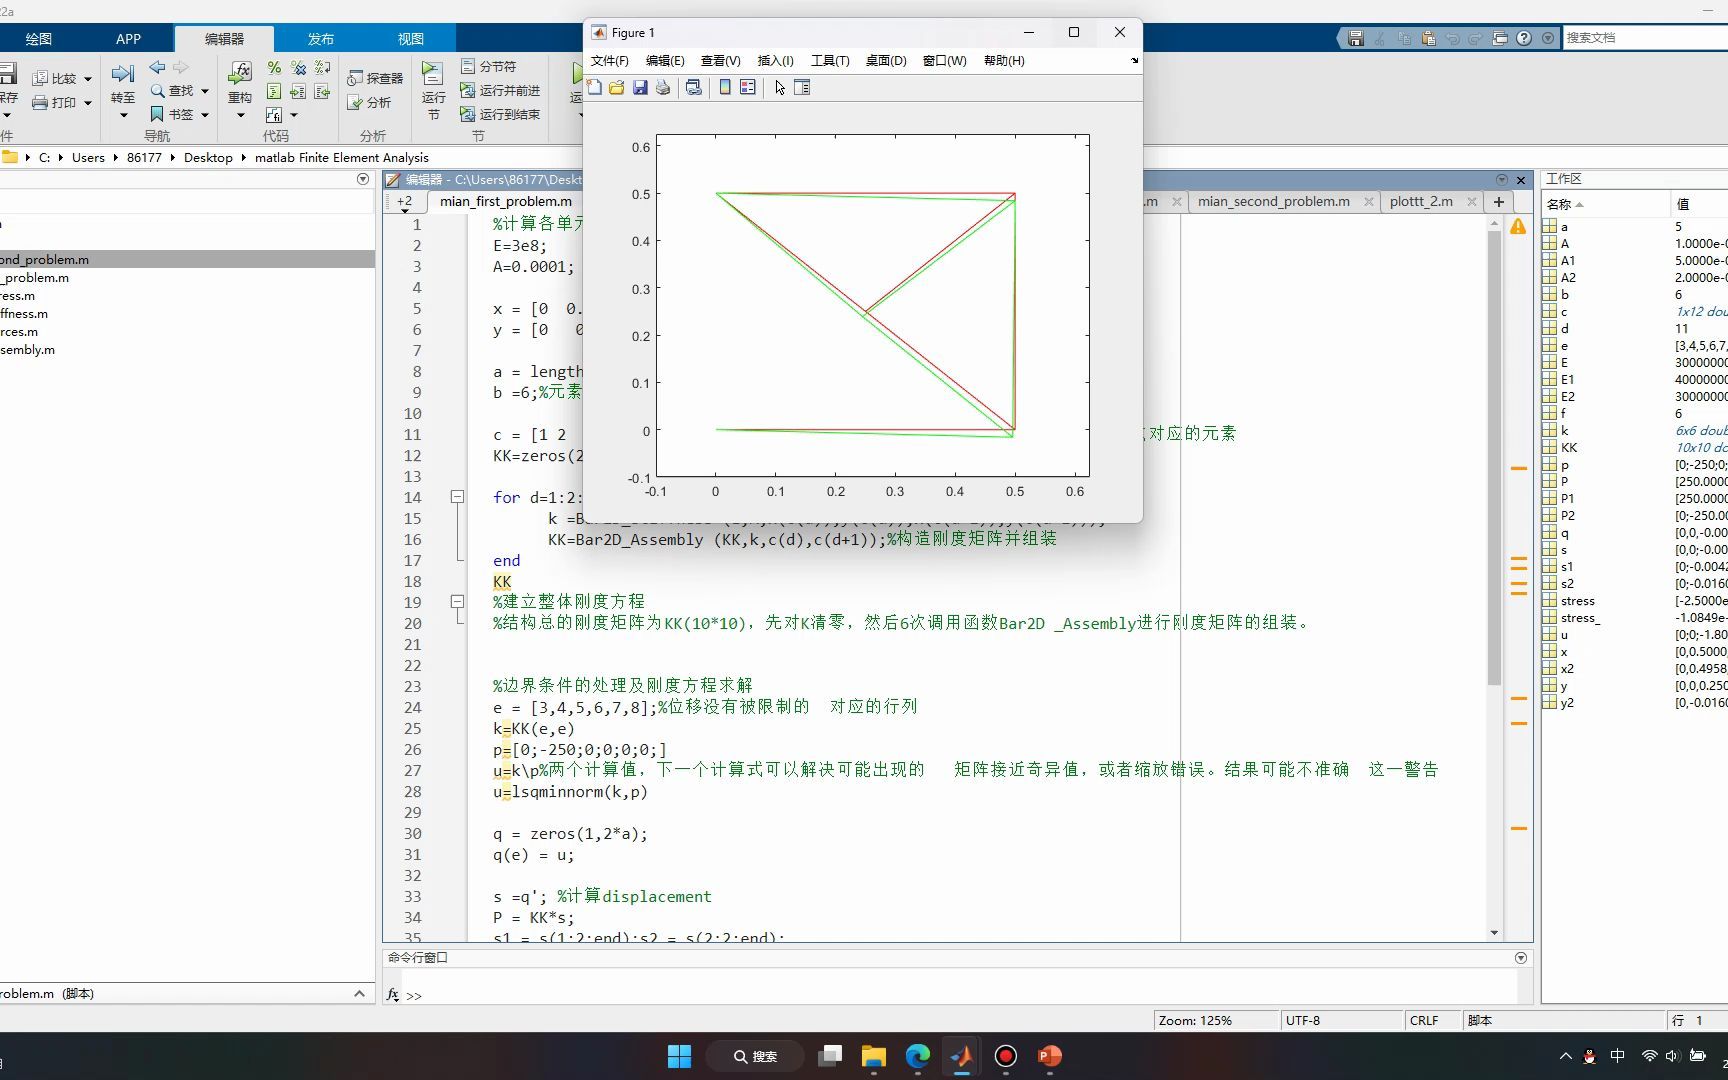Image resolution: width=1728 pixels, height=1080 pixels.
Task: Click Switch Windows icon in quick access toolbar
Action: pyautogui.click(x=1500, y=38)
